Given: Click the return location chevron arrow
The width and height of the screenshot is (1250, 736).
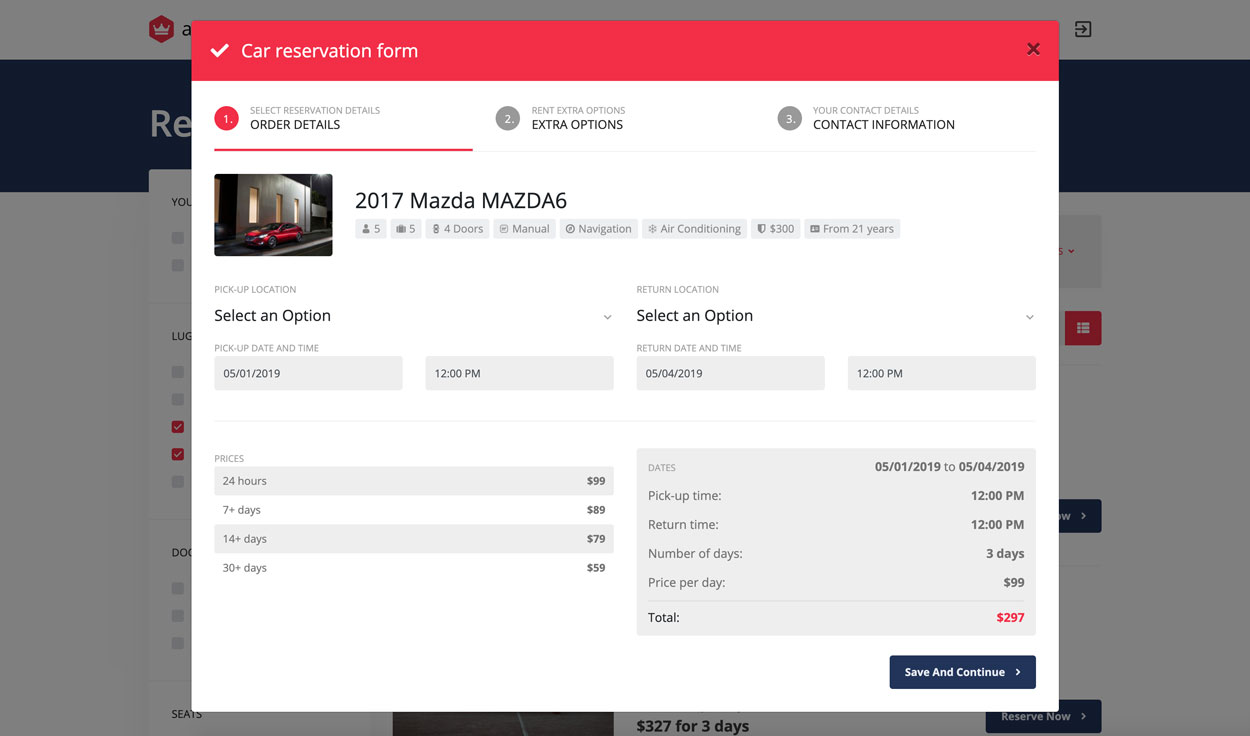Looking at the screenshot, I should pos(1030,317).
